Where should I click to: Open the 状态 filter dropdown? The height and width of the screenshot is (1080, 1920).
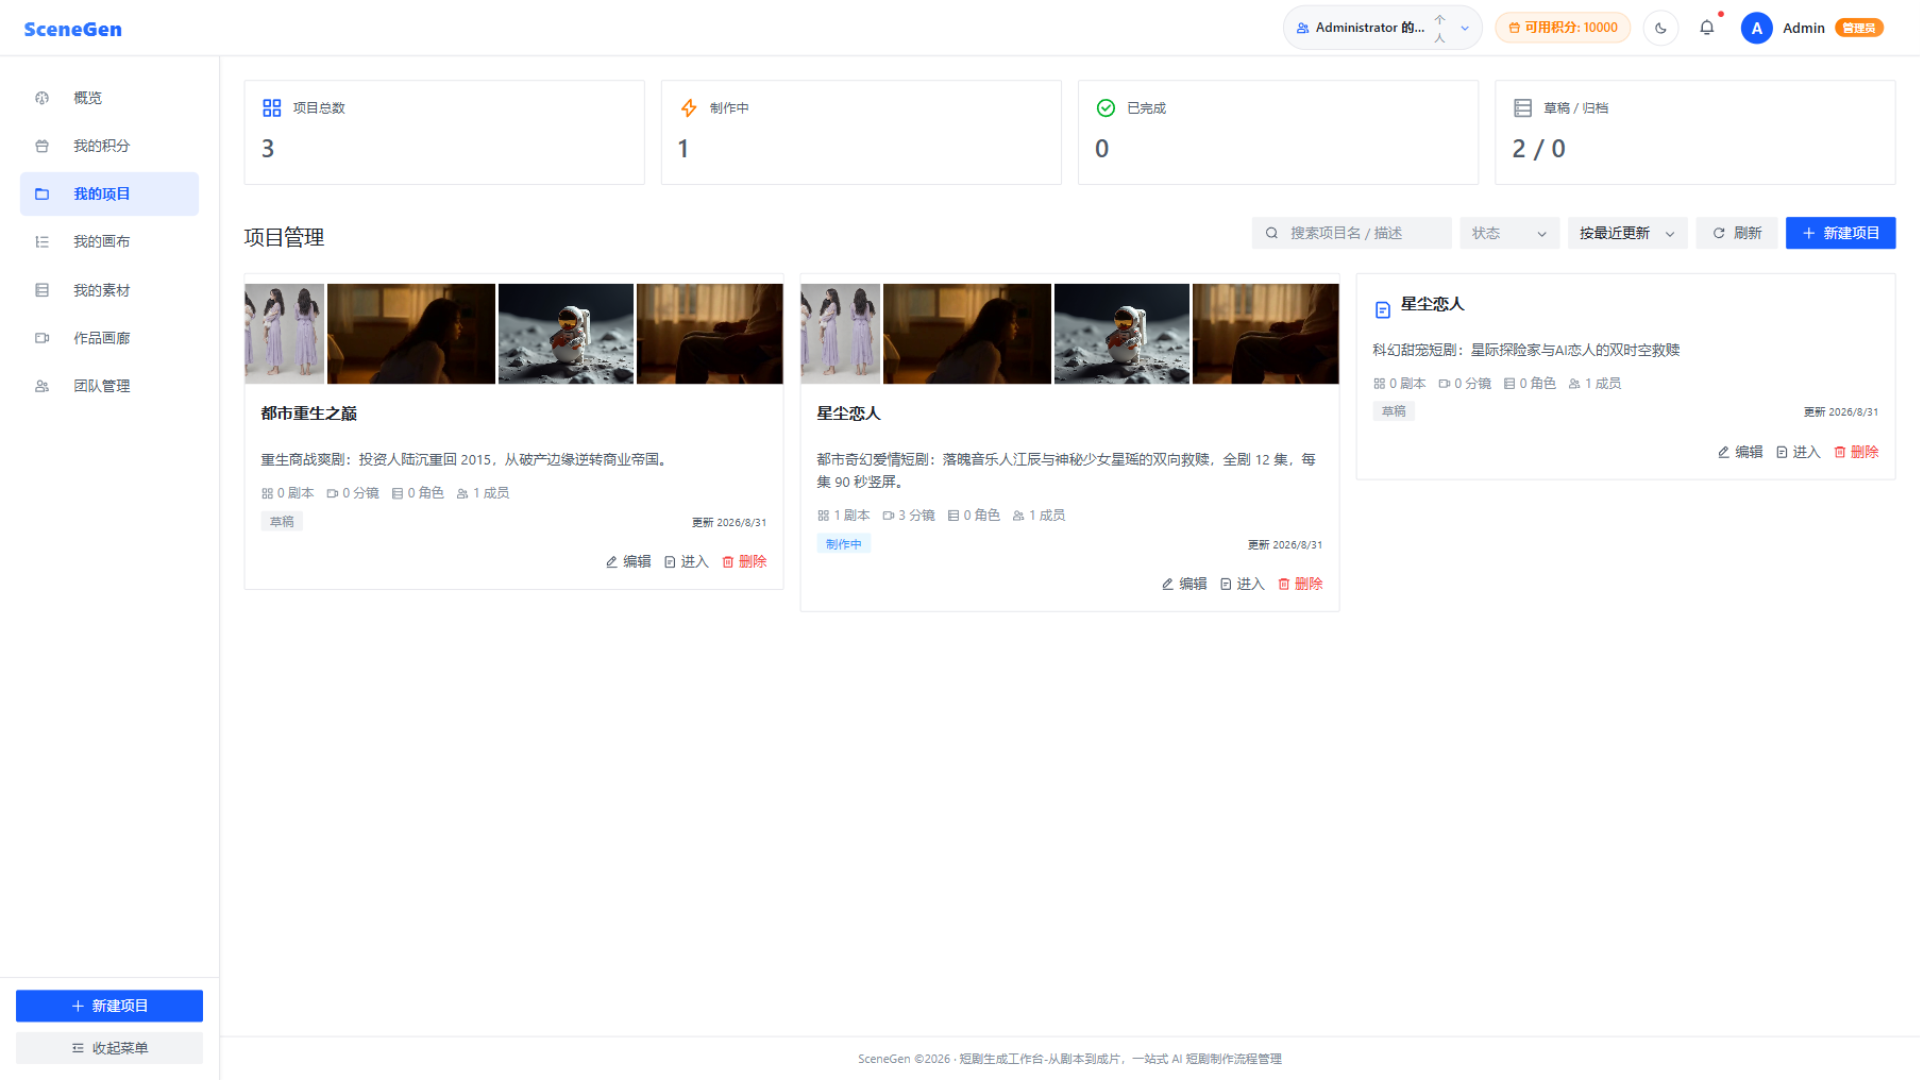point(1509,233)
